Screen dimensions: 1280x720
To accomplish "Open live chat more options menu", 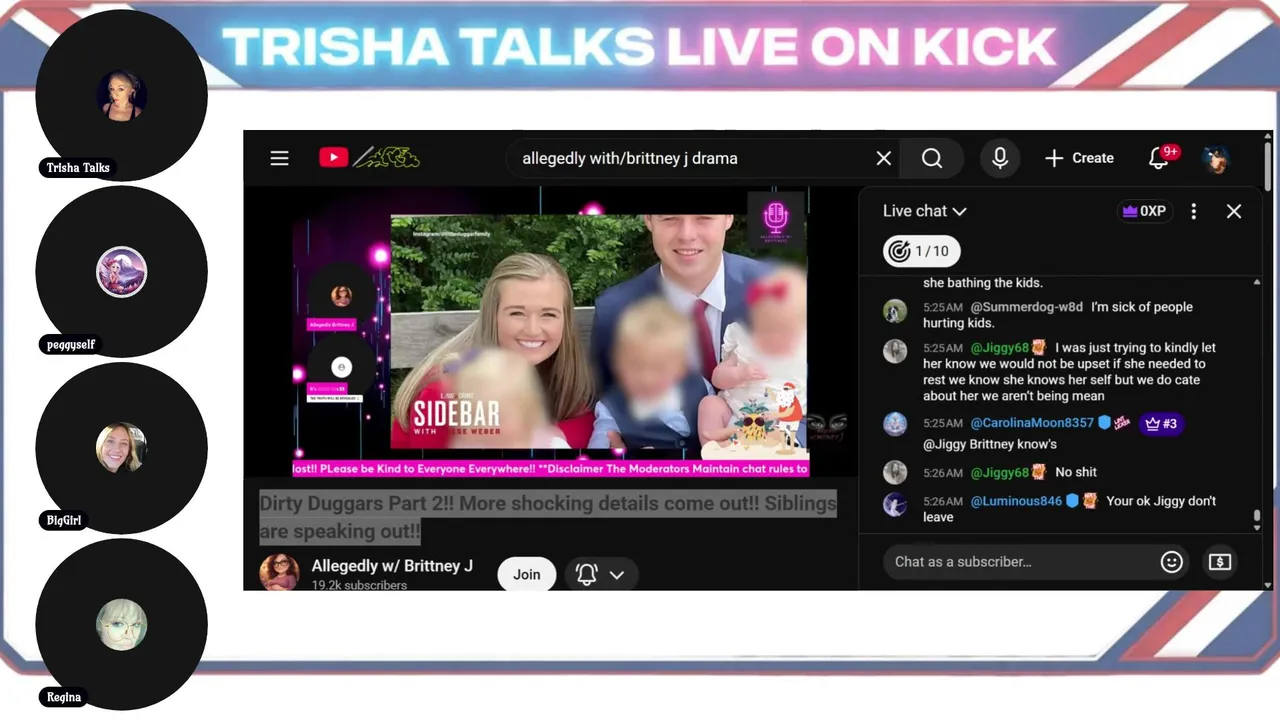I will click(x=1193, y=211).
